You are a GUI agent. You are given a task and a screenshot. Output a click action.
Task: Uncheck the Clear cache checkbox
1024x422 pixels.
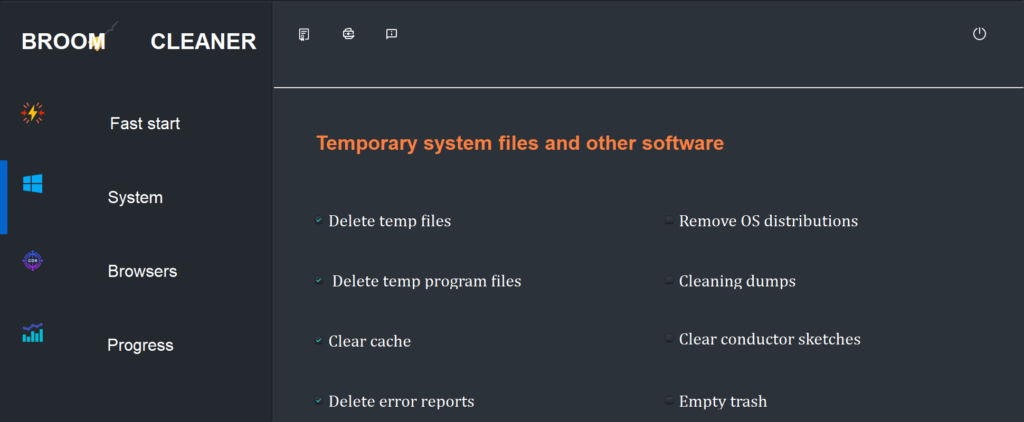(318, 341)
